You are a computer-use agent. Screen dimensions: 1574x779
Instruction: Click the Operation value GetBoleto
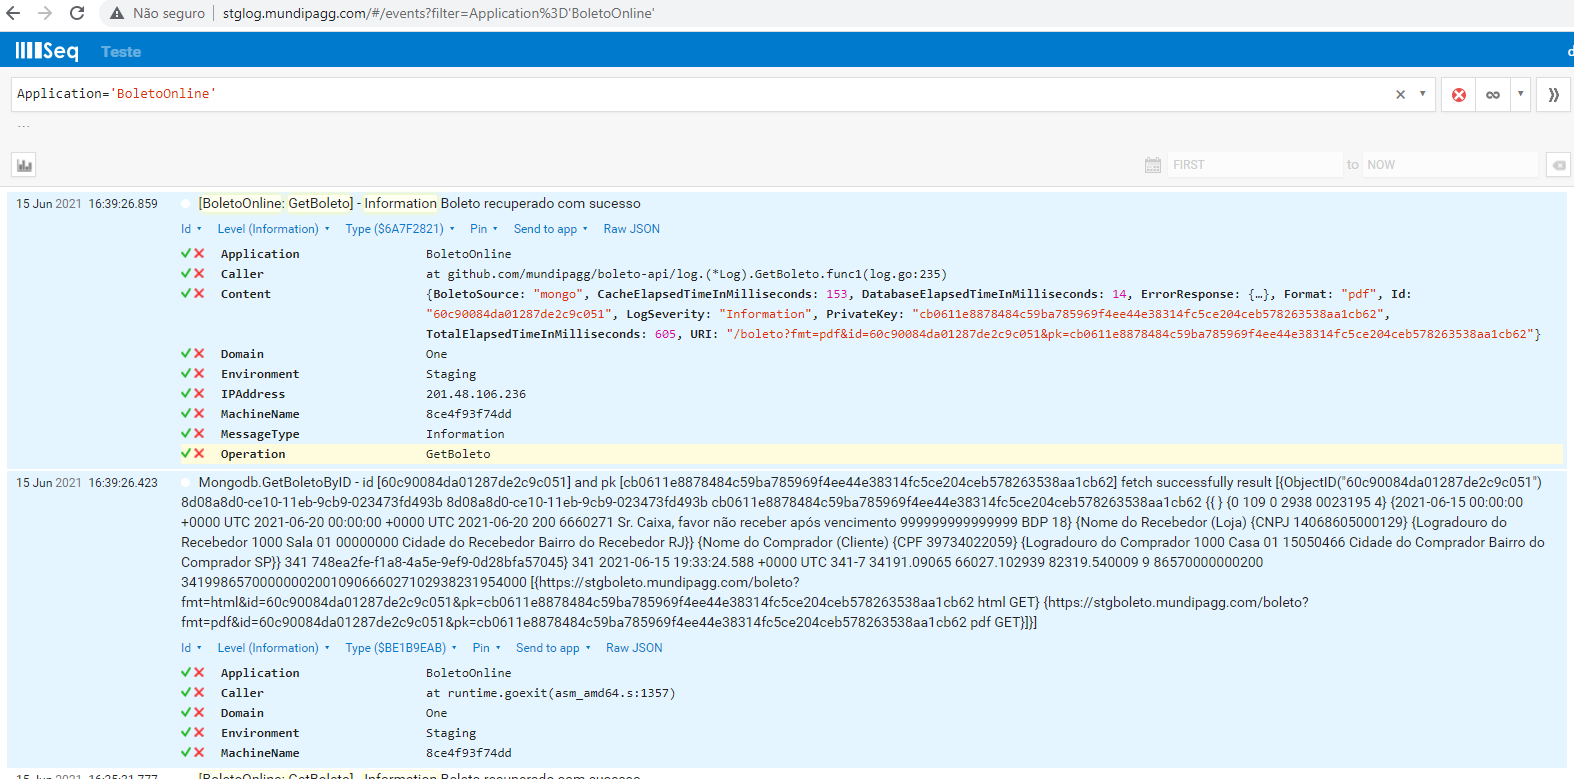coord(458,454)
